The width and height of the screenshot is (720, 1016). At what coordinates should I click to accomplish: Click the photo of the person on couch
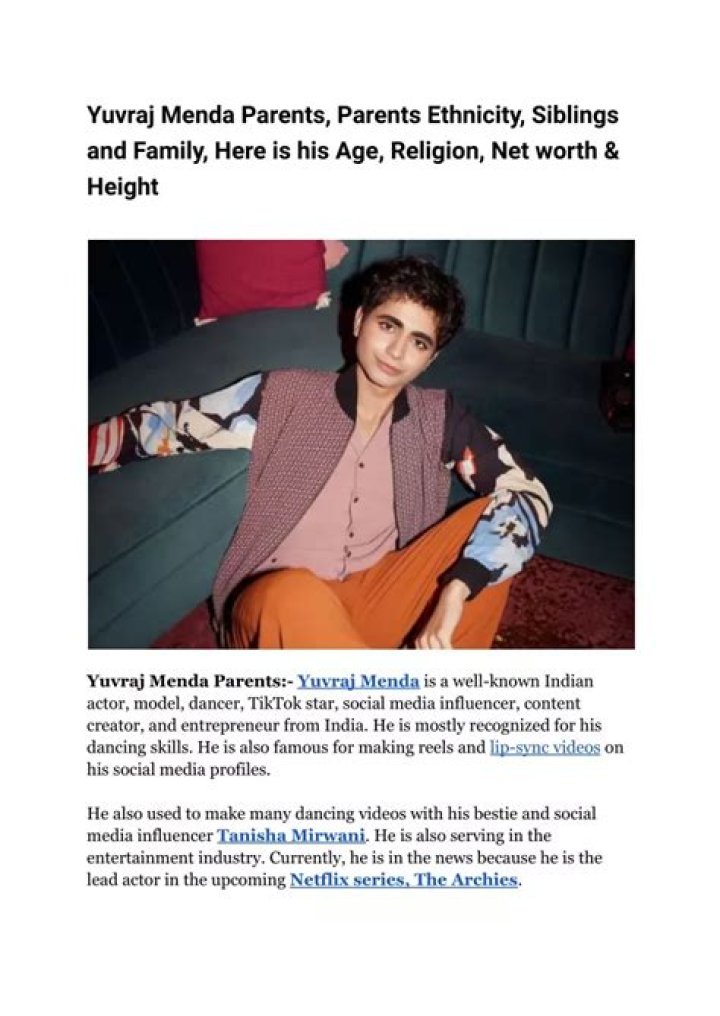pos(361,444)
